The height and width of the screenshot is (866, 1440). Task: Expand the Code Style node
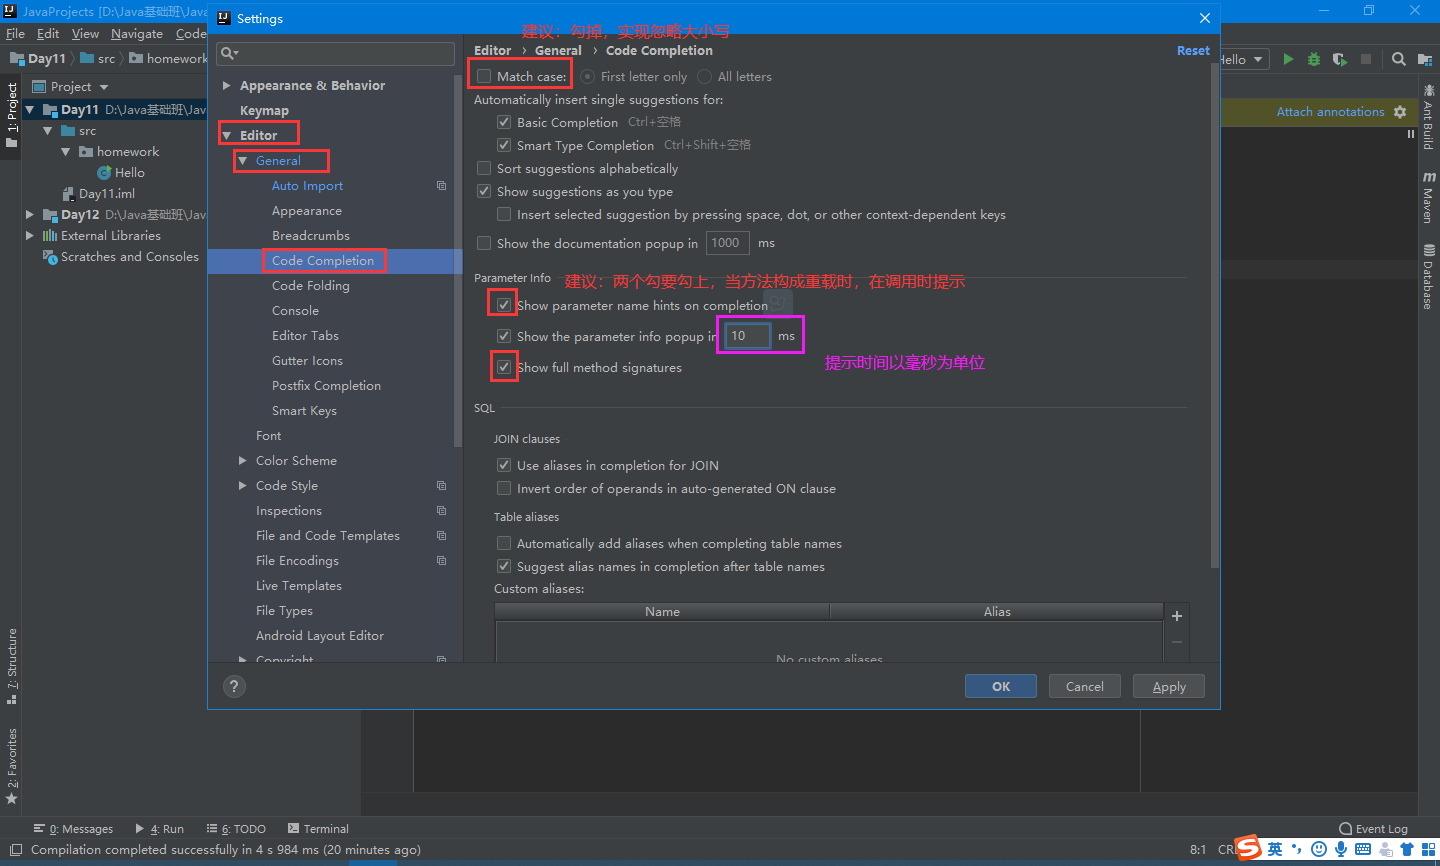coord(243,485)
